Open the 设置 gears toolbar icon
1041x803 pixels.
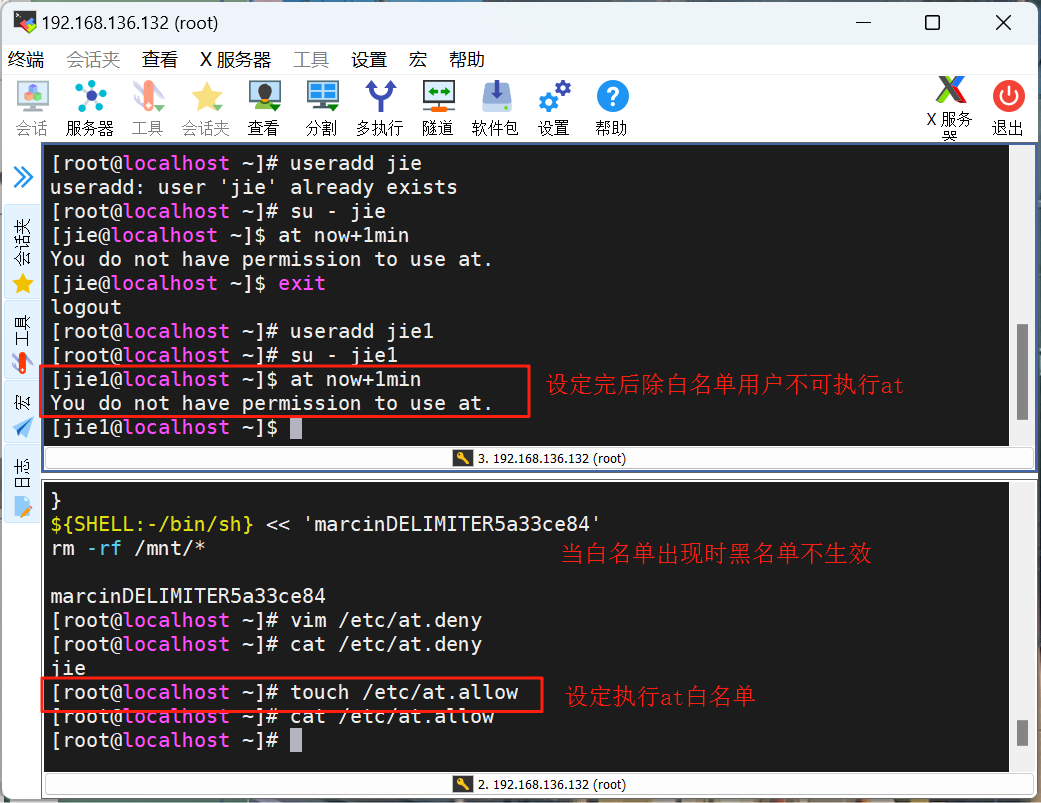click(554, 108)
